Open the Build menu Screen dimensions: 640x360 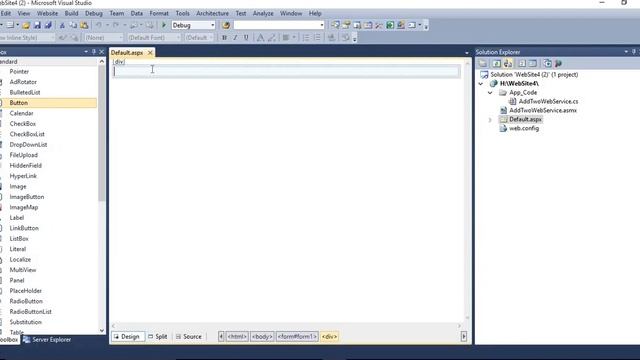[x=71, y=13]
